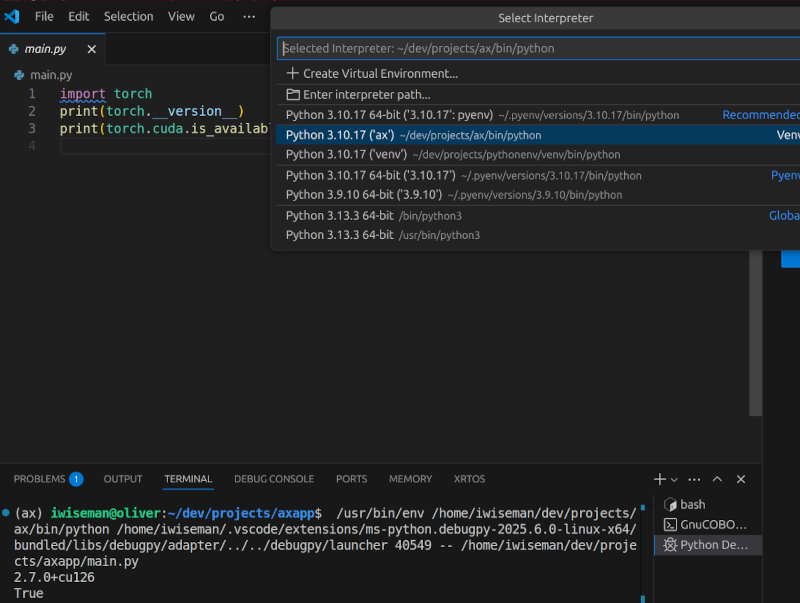Create a new terminal with plus icon
Image resolution: width=800 pixels, height=603 pixels.
(660, 479)
